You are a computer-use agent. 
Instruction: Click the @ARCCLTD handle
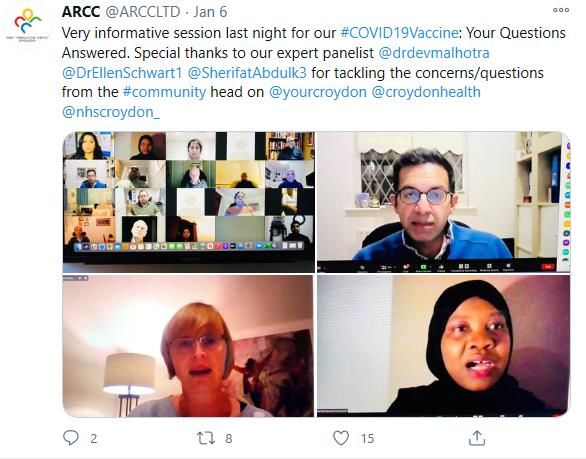(x=143, y=12)
